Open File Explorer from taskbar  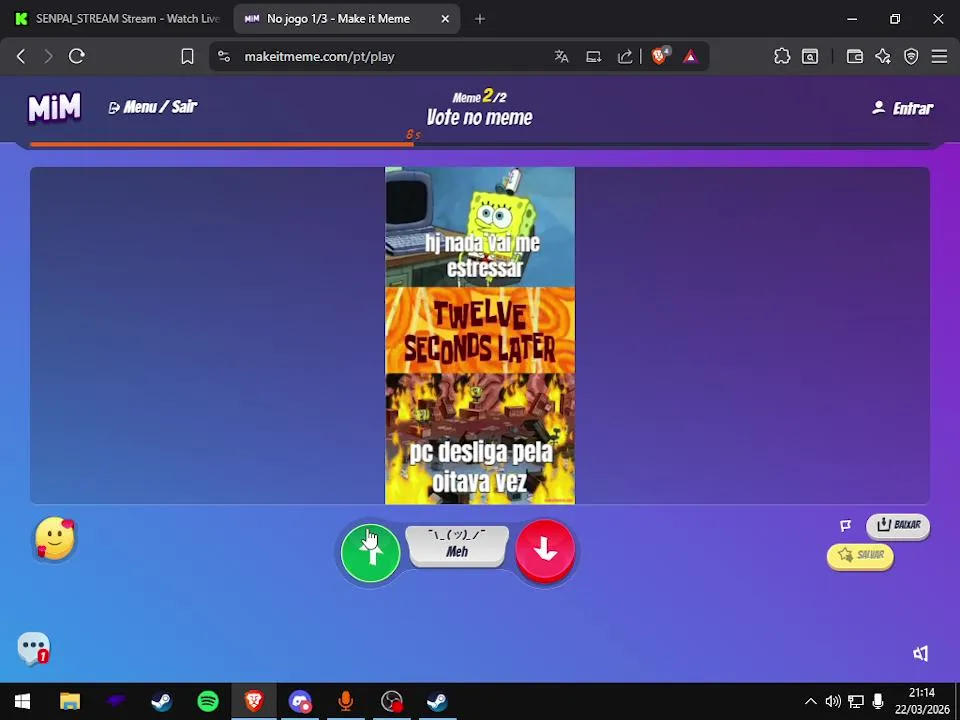pyautogui.click(x=70, y=701)
